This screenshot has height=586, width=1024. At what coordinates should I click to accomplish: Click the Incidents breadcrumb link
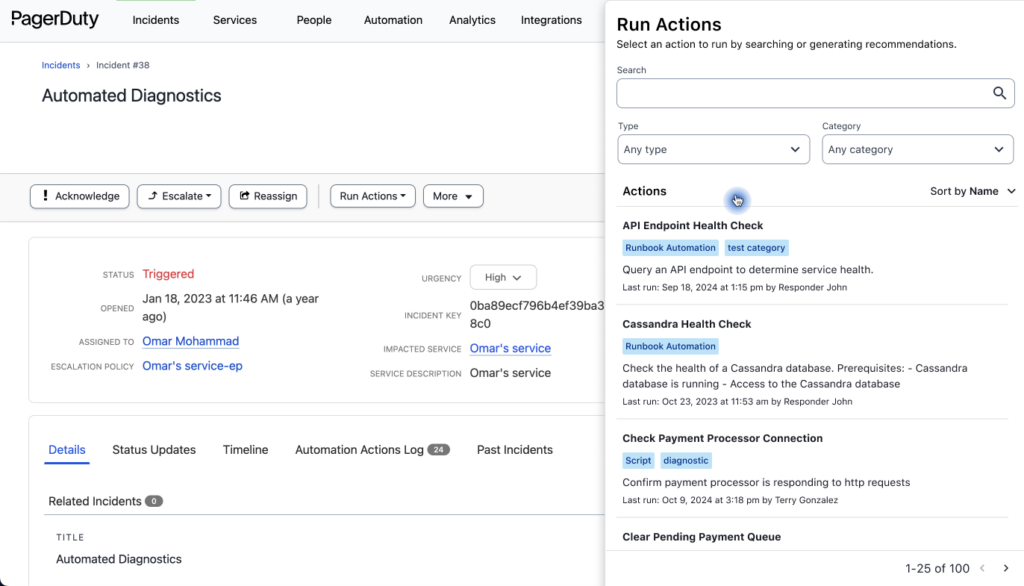[x=60, y=65]
